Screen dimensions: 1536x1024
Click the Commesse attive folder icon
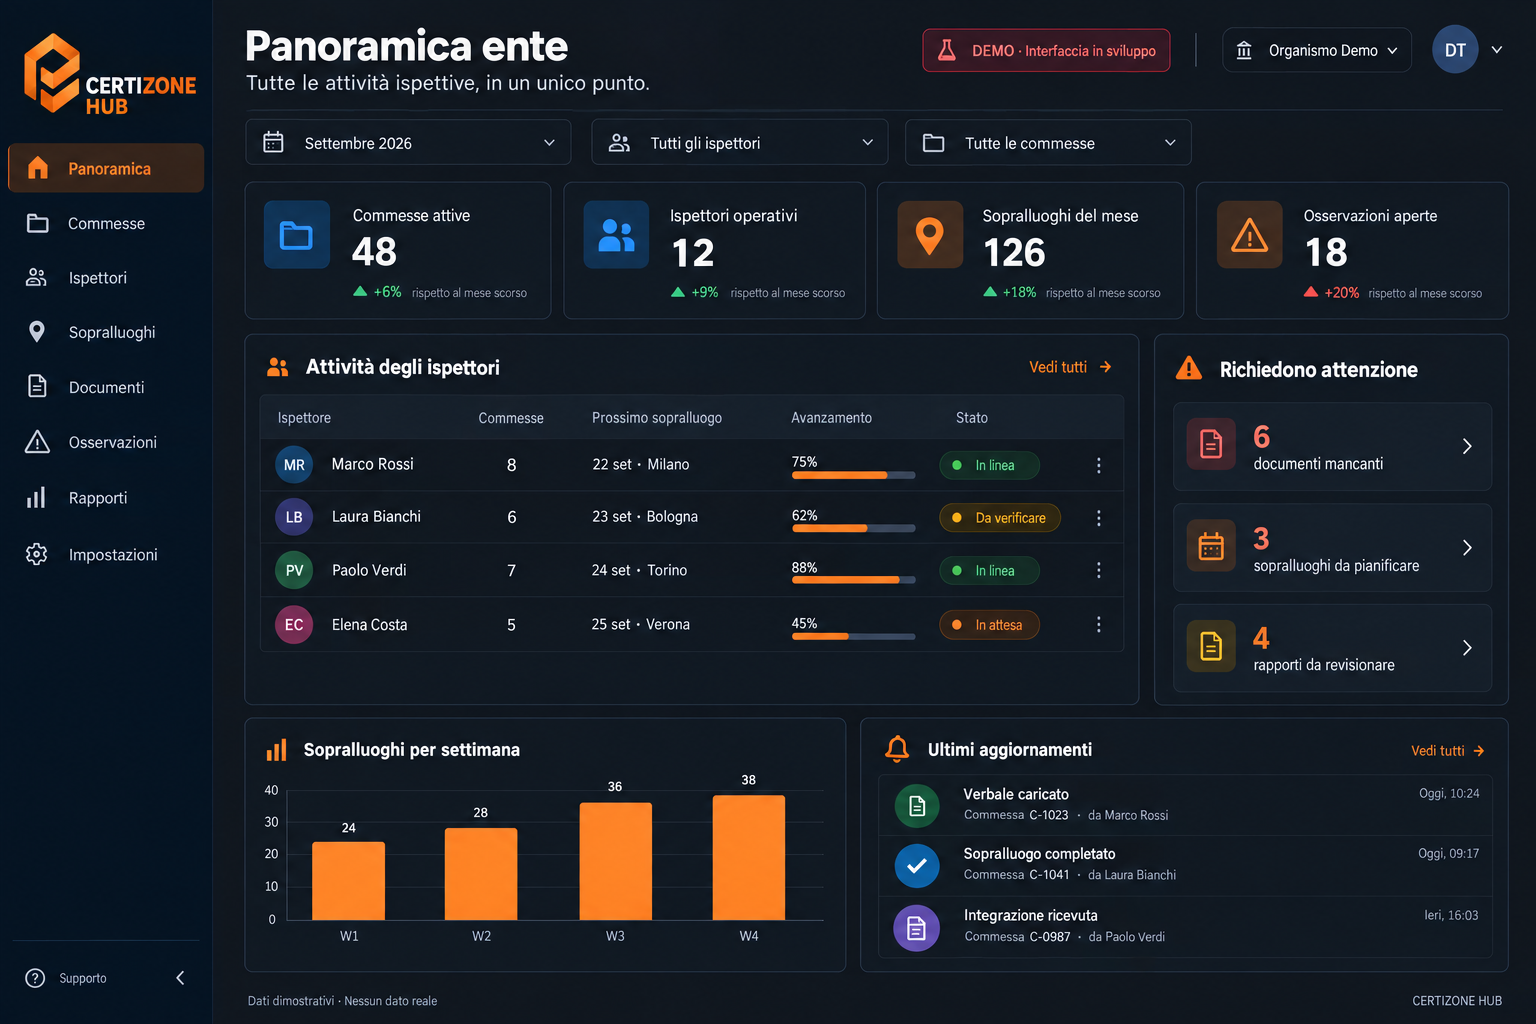pyautogui.click(x=296, y=235)
